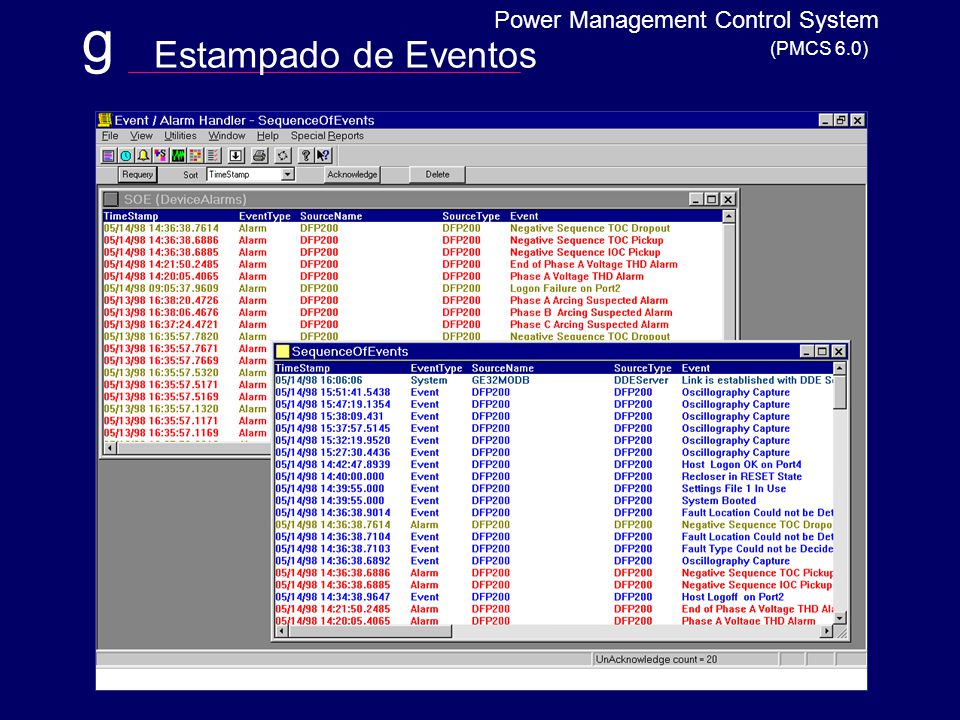Viewport: 960px width, 720px height.
Task: Click the Acknowledge button
Action: point(352,174)
